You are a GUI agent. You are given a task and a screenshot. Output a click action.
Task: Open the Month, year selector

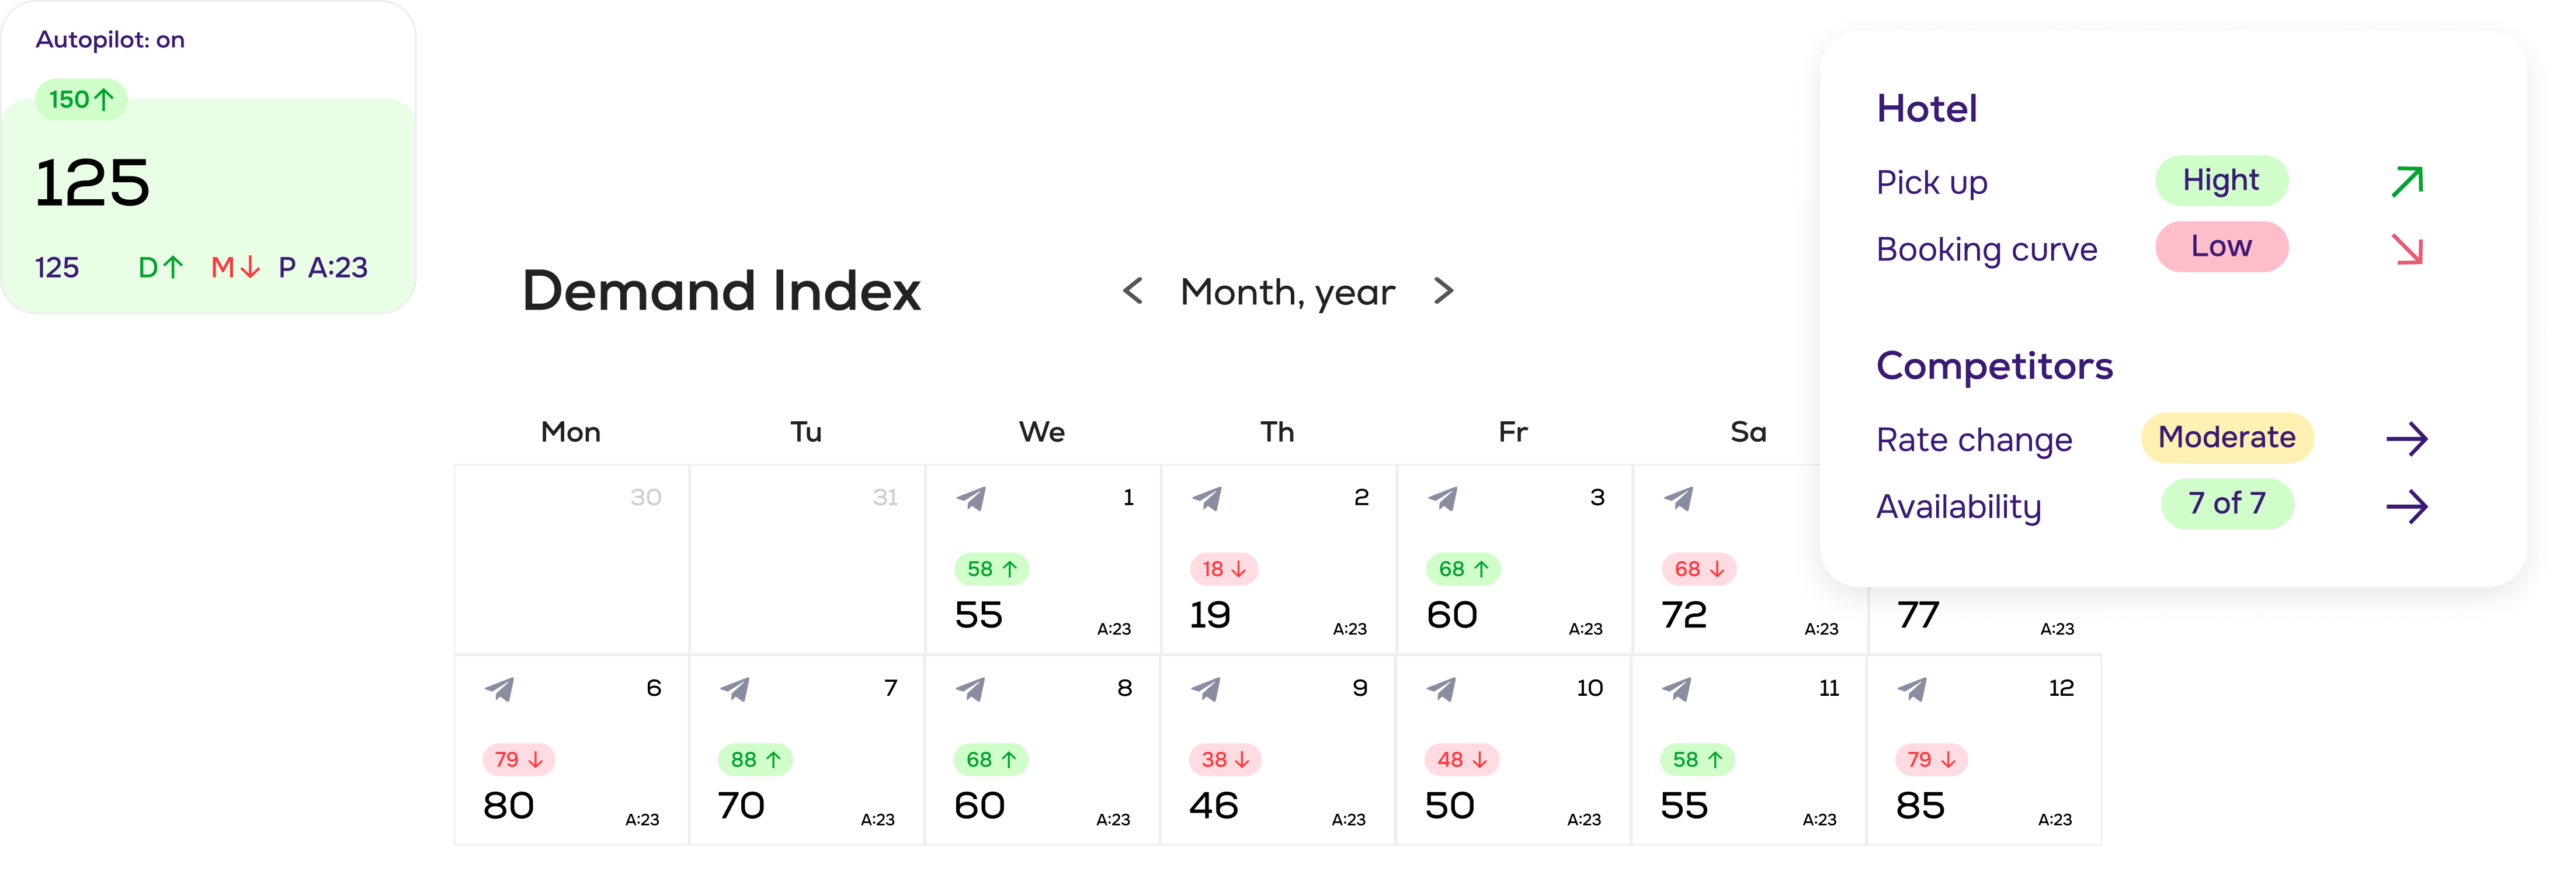tap(1287, 292)
